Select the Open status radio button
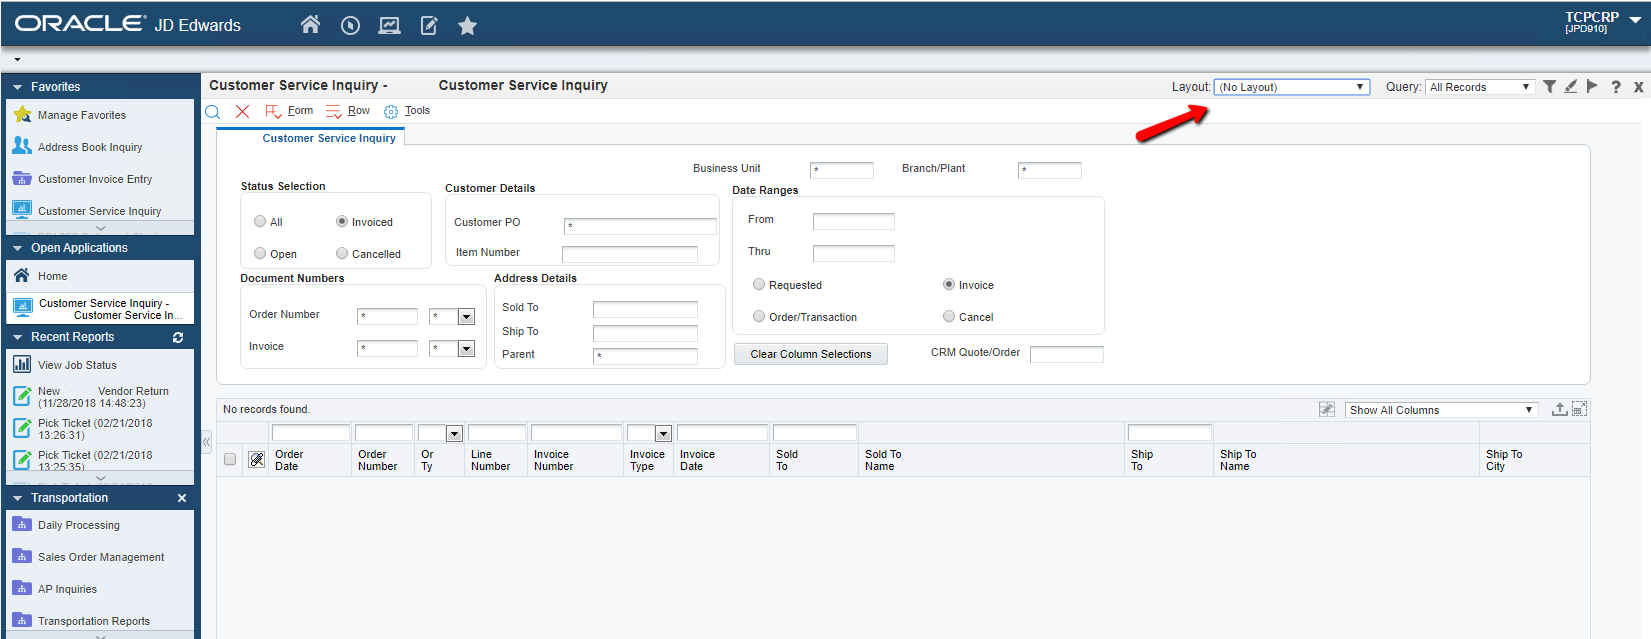Image resolution: width=1651 pixels, height=639 pixels. 260,254
